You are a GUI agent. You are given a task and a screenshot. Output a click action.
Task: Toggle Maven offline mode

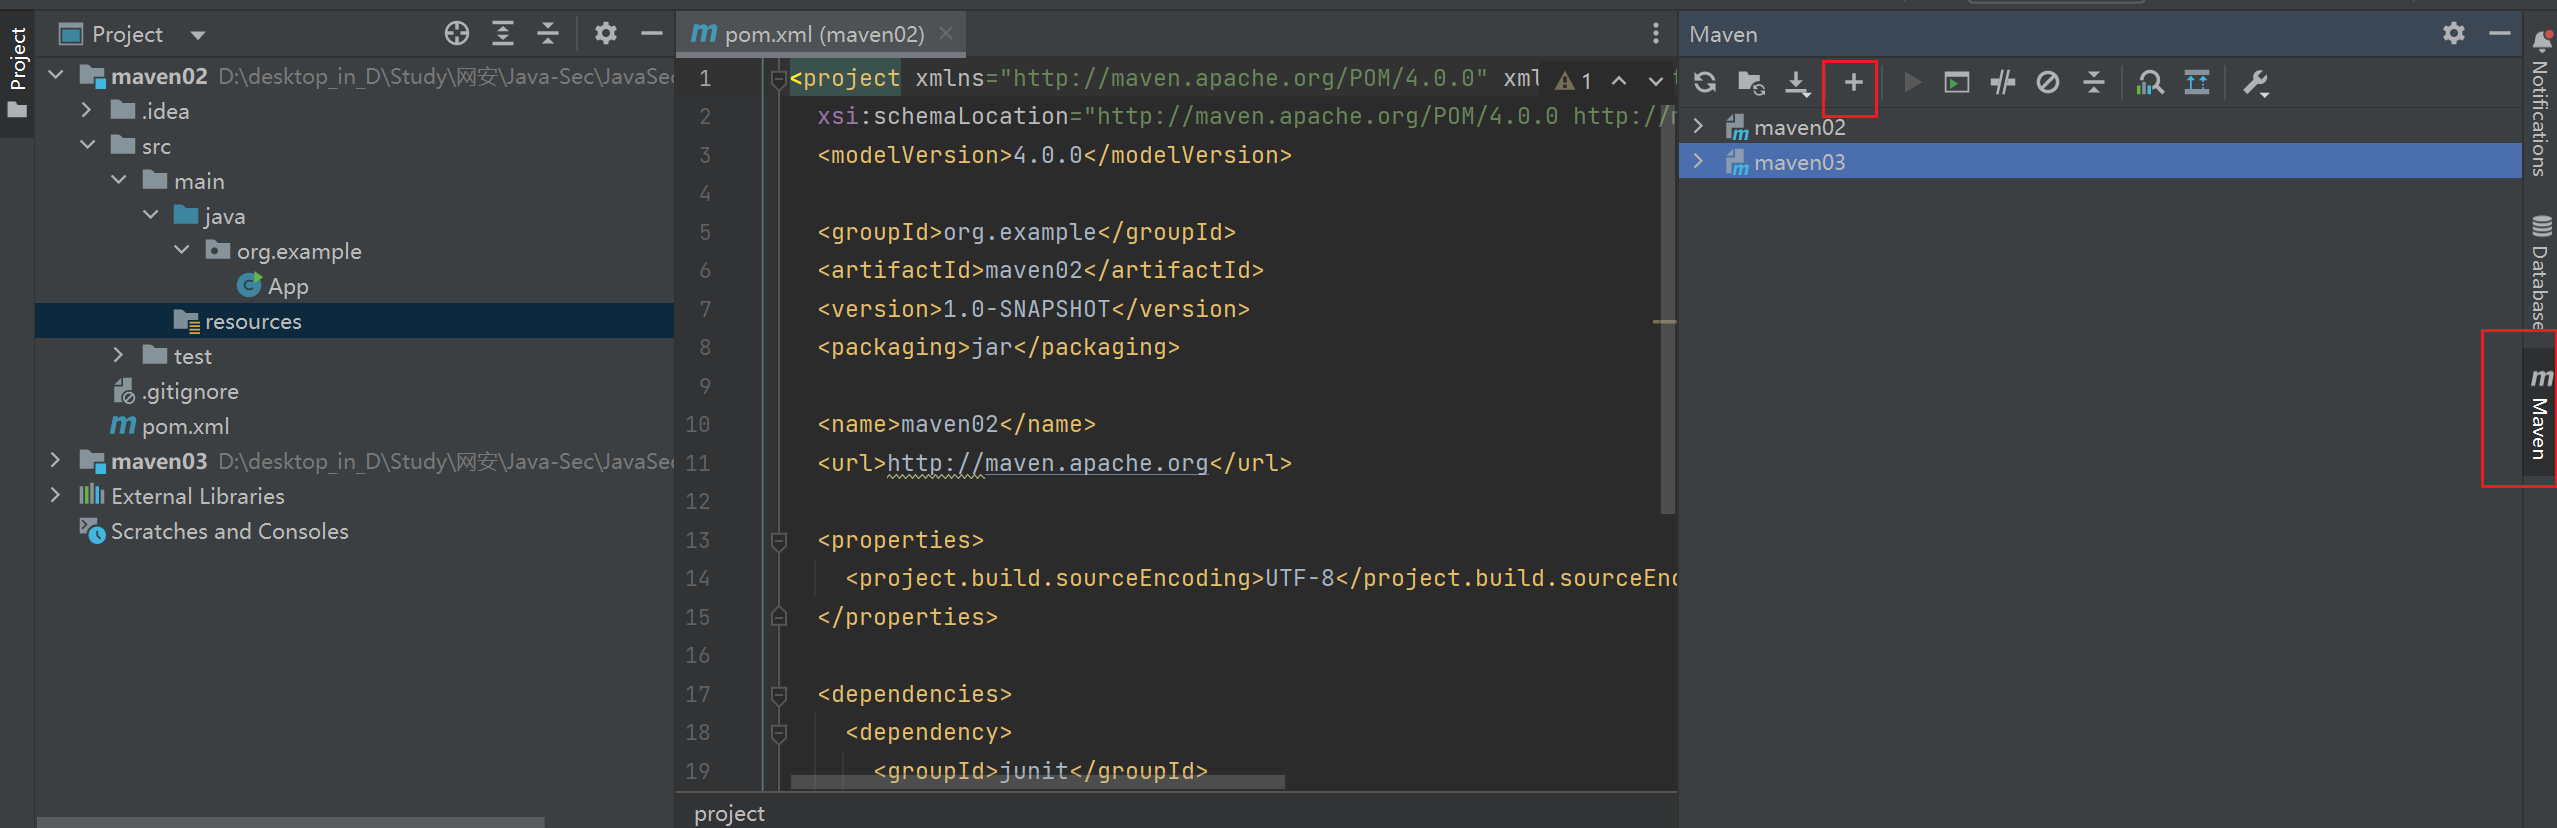[x=2002, y=83]
